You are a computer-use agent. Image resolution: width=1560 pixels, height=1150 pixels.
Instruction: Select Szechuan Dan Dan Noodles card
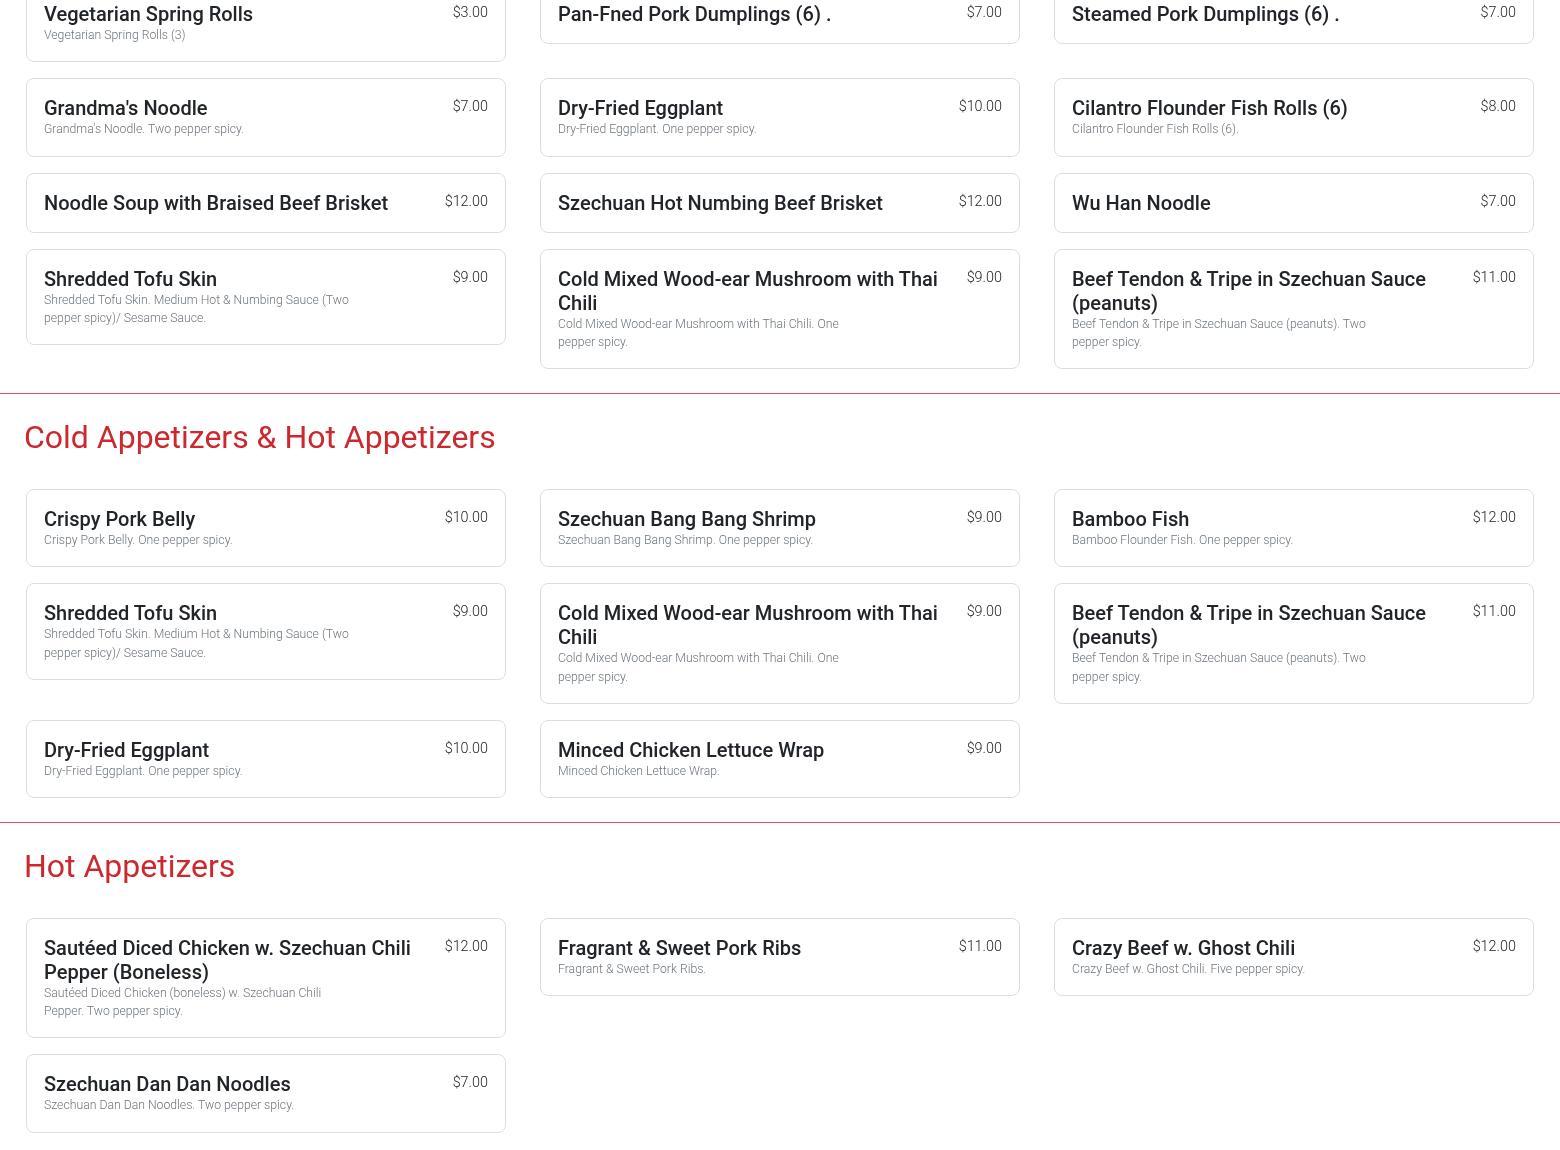(265, 1093)
